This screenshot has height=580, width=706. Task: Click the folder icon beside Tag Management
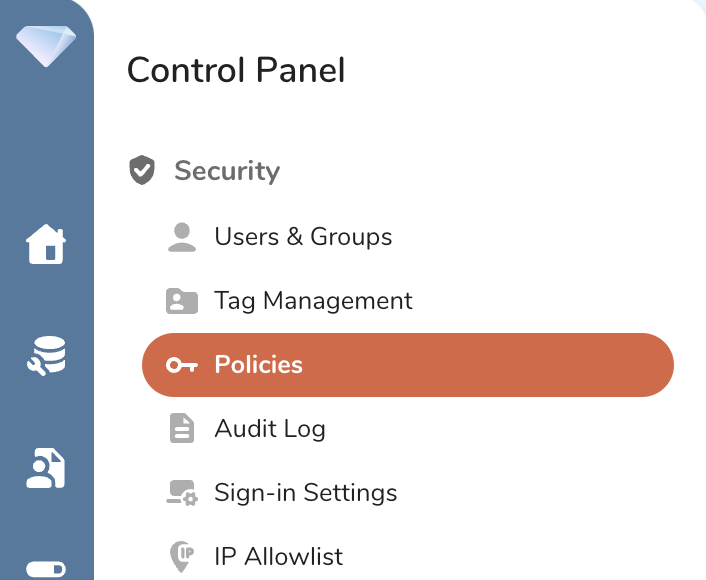click(181, 301)
